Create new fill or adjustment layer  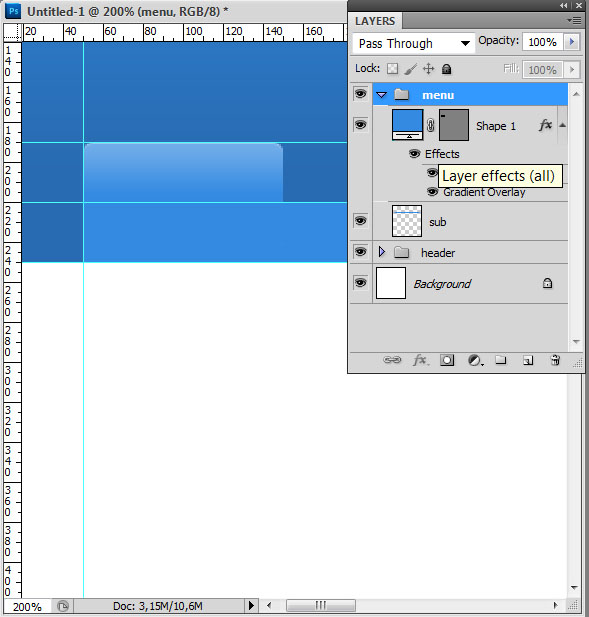coord(475,360)
